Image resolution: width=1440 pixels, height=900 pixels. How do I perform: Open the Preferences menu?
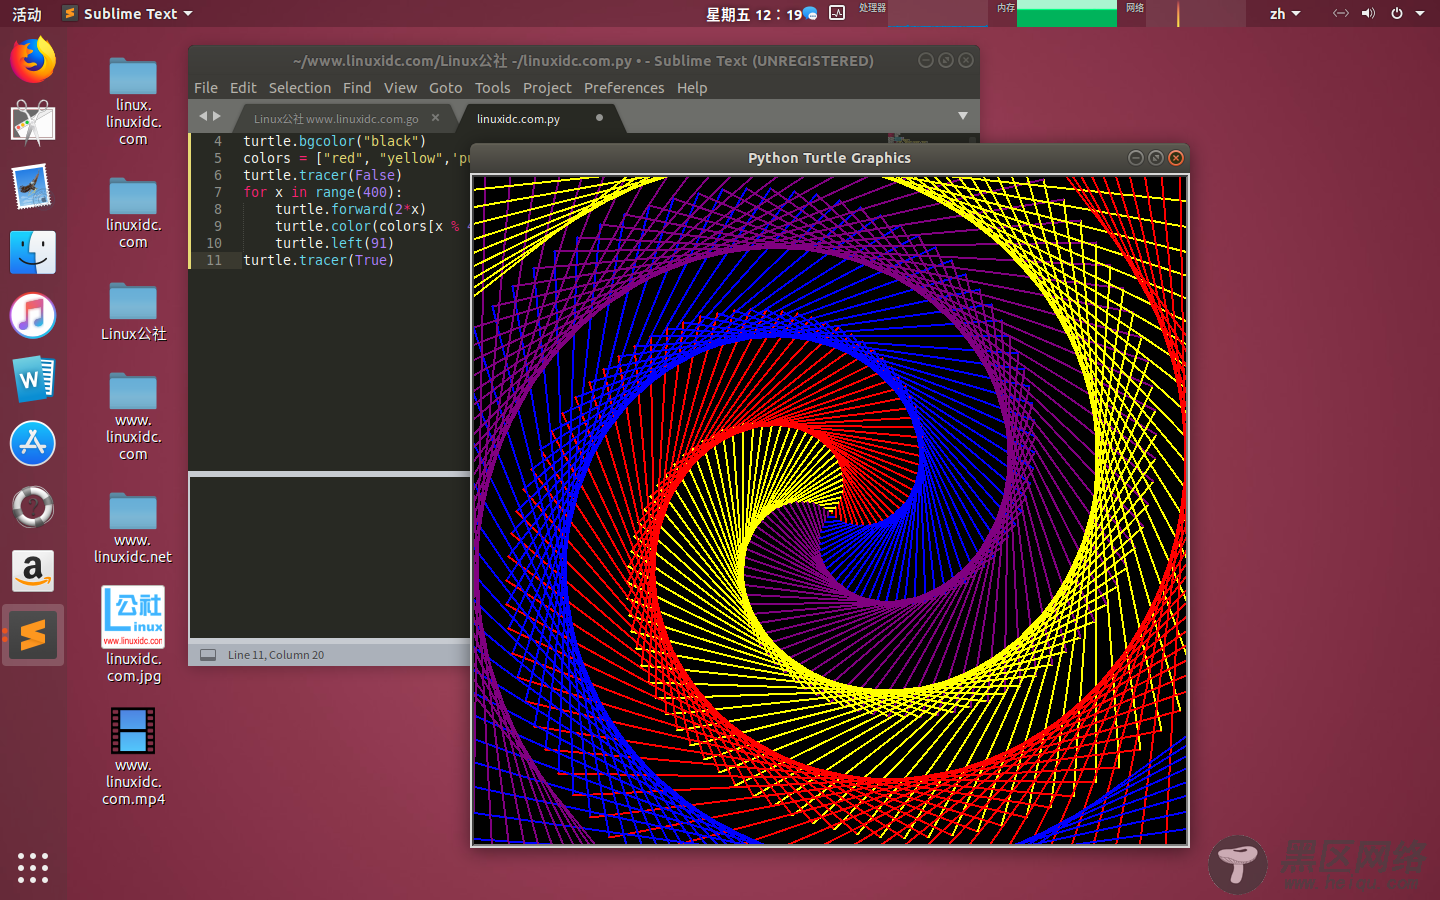pyautogui.click(x=624, y=88)
